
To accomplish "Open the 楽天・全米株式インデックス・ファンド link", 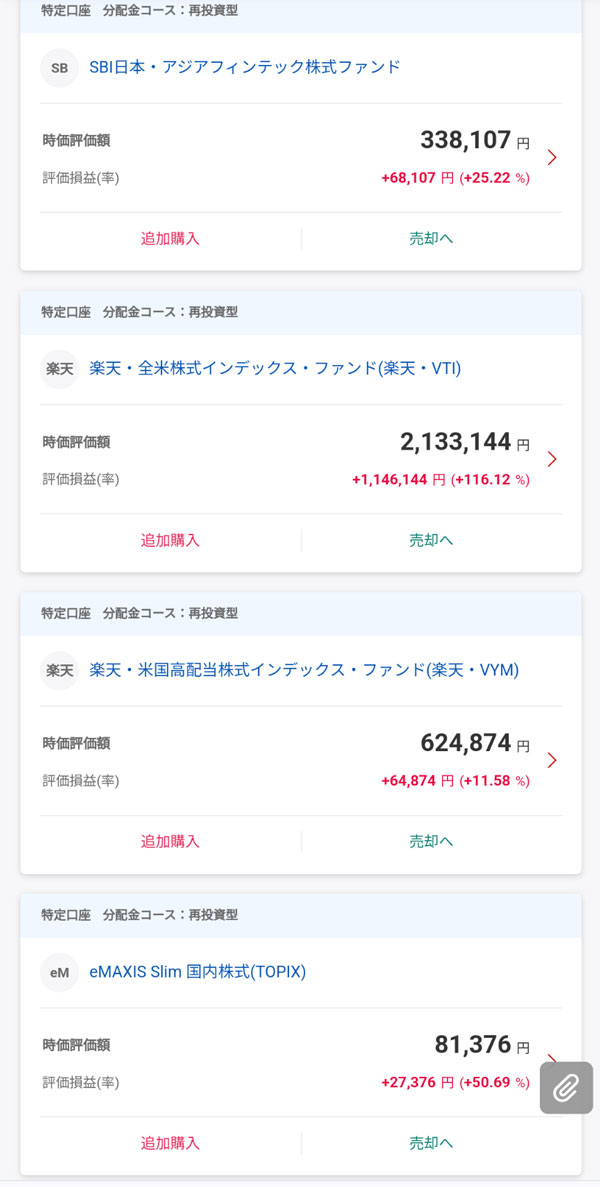I will [275, 369].
